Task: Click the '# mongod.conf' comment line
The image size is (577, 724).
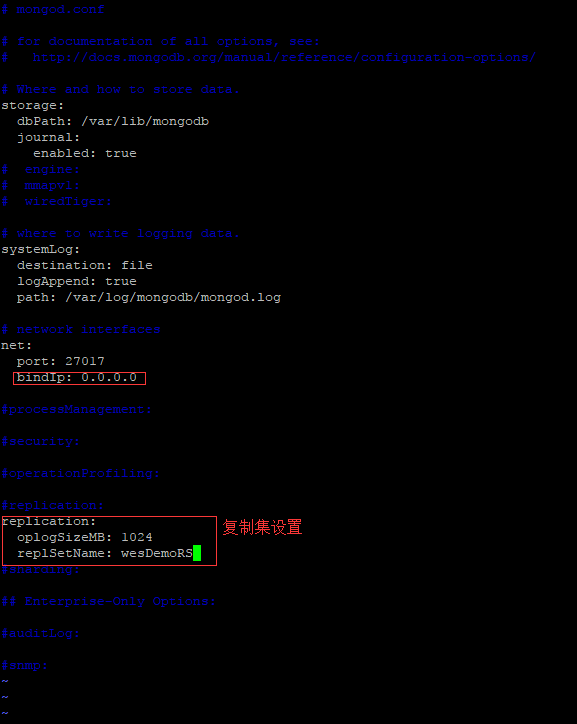Action: pos(53,9)
